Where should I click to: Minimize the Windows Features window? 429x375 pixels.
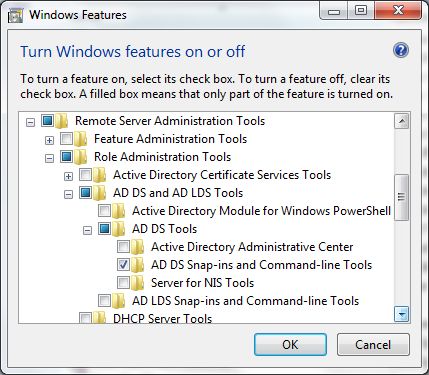pos(334,11)
